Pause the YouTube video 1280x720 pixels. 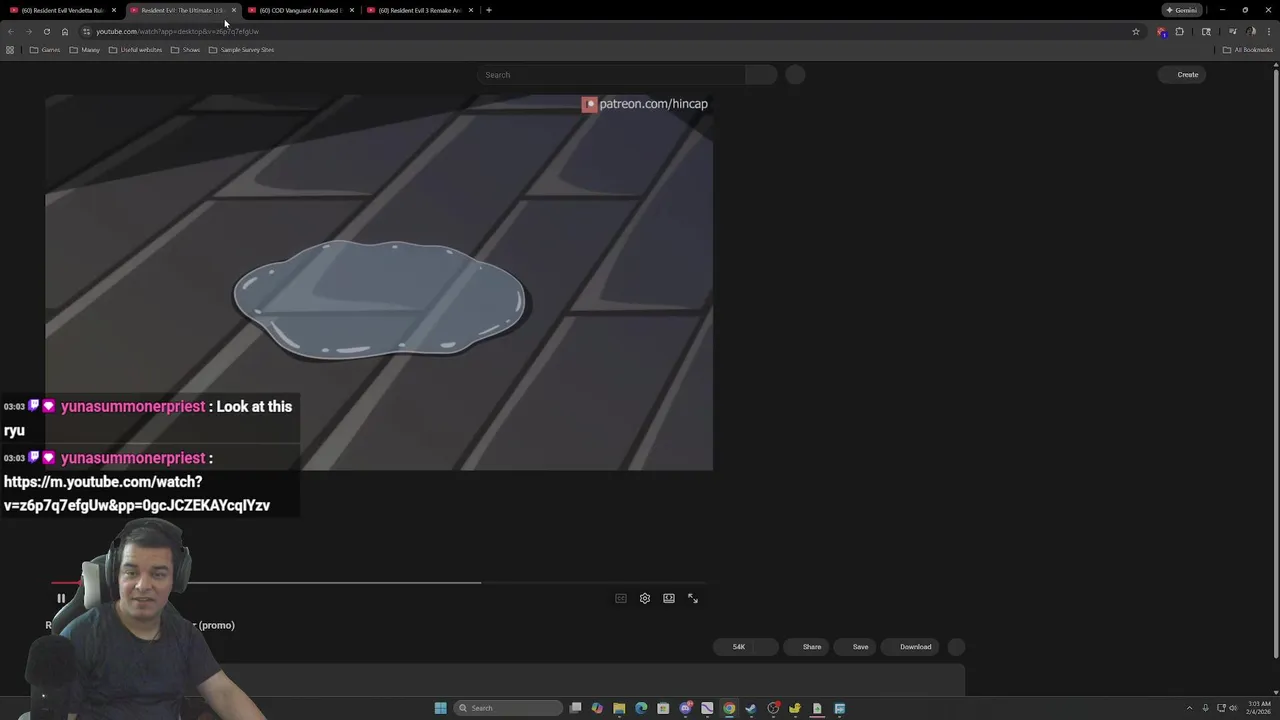tap(60, 598)
